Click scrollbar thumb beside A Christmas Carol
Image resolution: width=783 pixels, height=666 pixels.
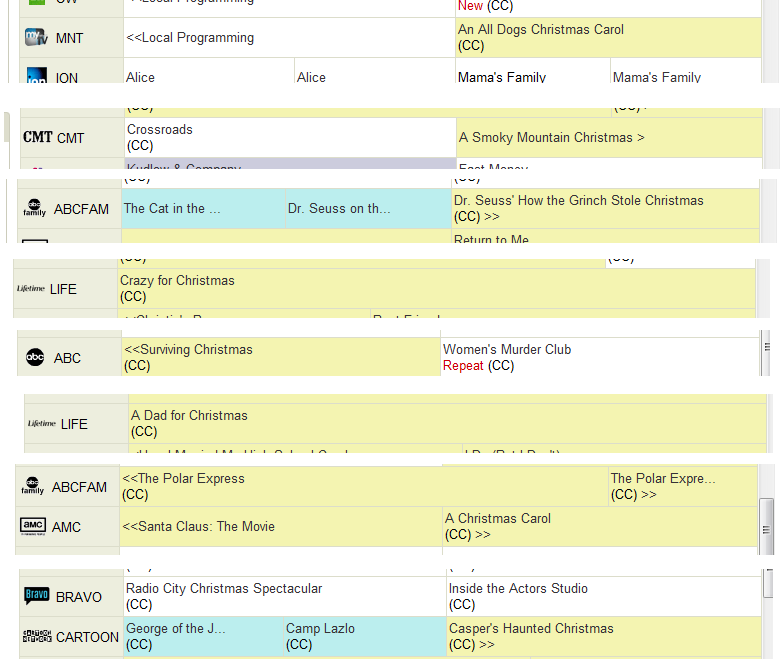pos(766,526)
